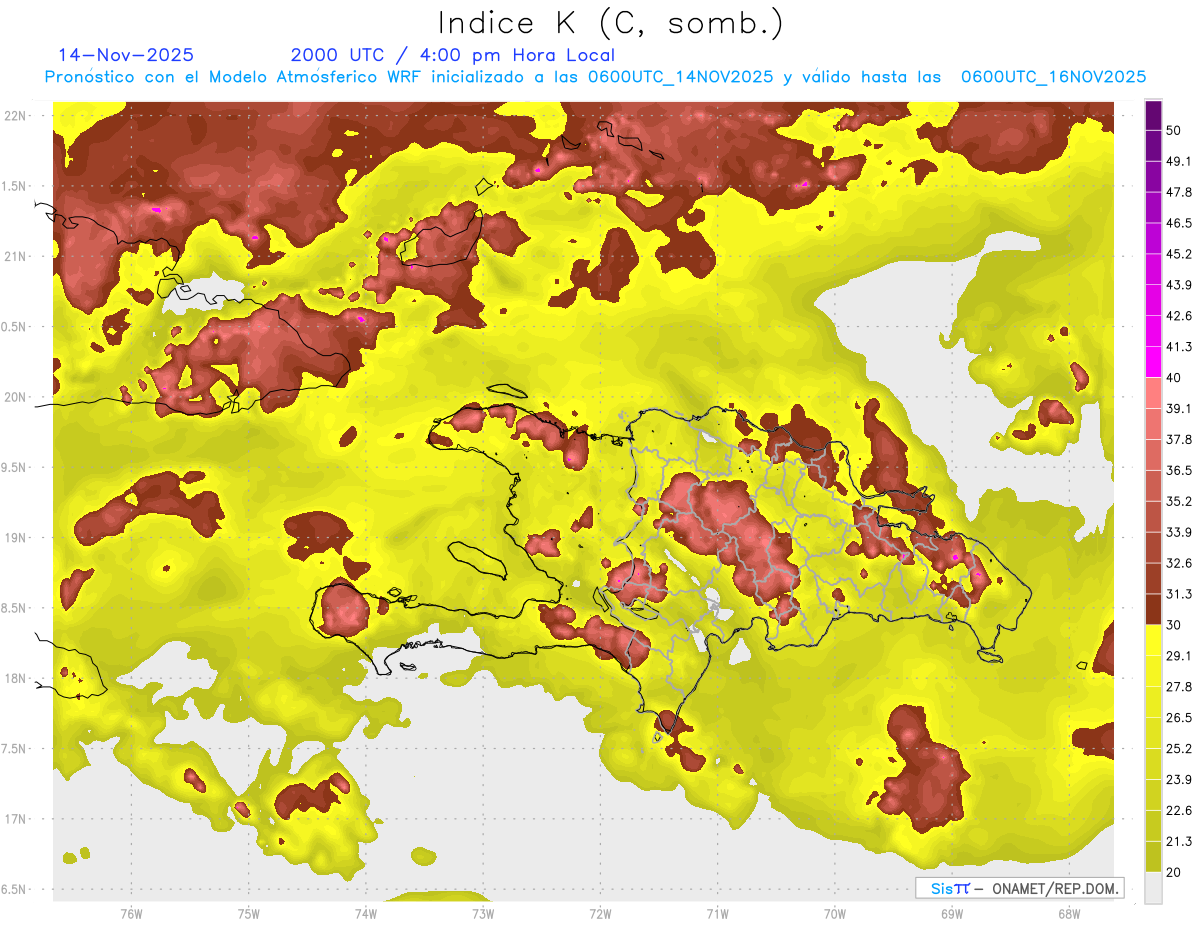Pick the gray swatch at the legend bottom
Image resolution: width=1200 pixels, height=927 pixels.
[1153, 888]
